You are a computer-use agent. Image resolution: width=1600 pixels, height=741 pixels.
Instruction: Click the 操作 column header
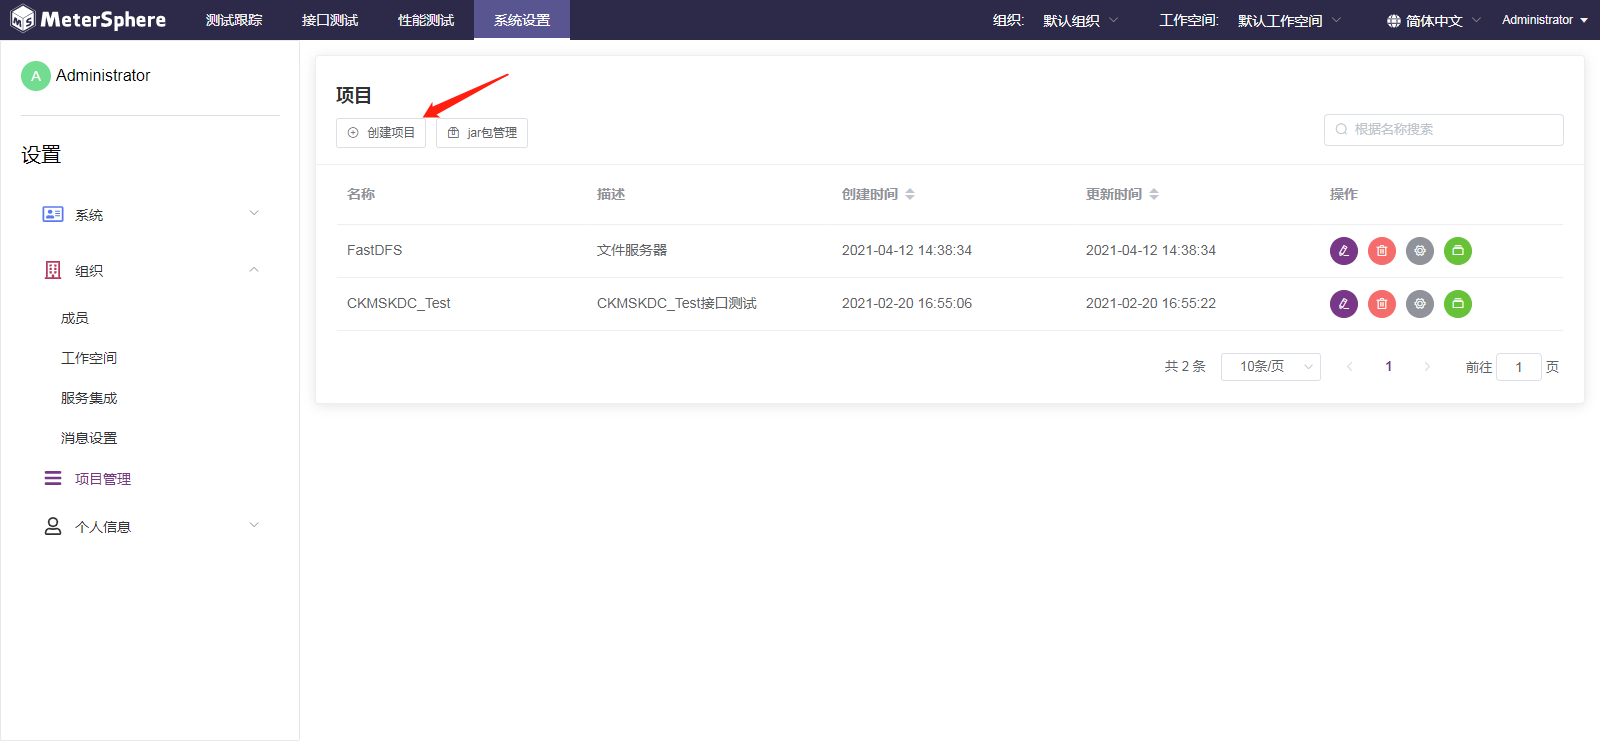tap(1344, 194)
